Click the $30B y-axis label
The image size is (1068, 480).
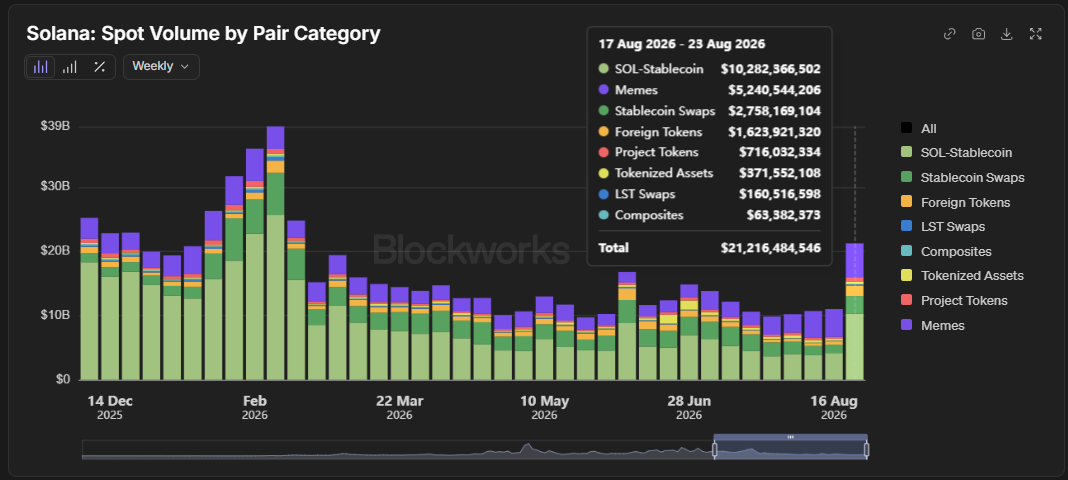coord(55,187)
